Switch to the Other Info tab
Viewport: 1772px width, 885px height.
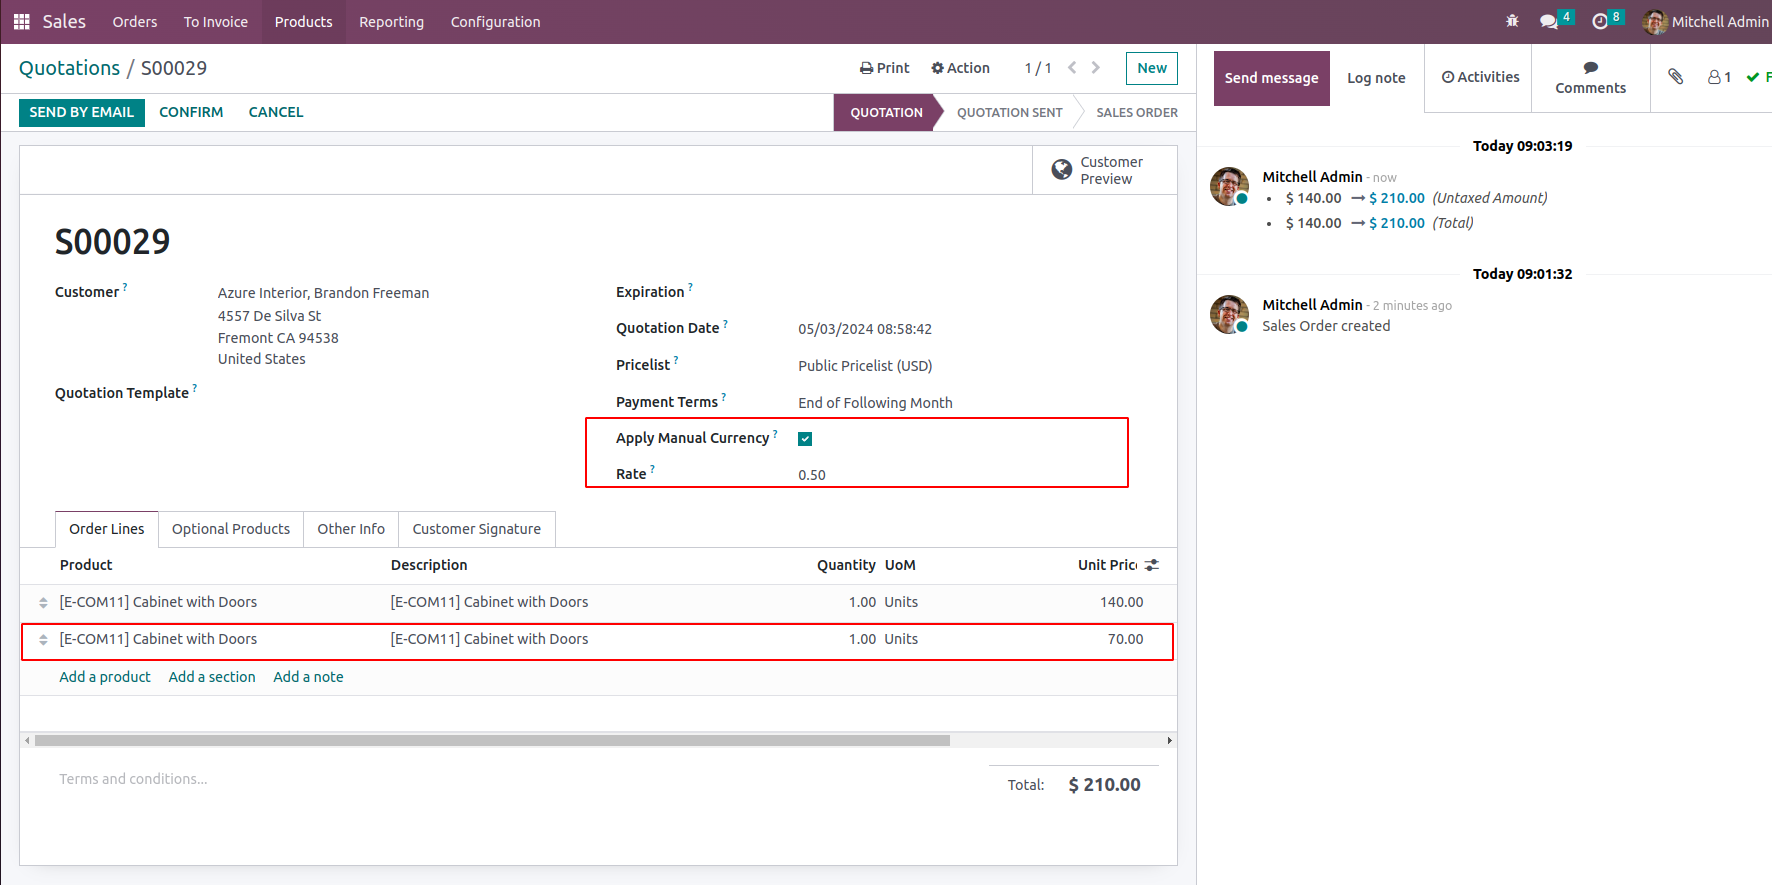(x=351, y=529)
